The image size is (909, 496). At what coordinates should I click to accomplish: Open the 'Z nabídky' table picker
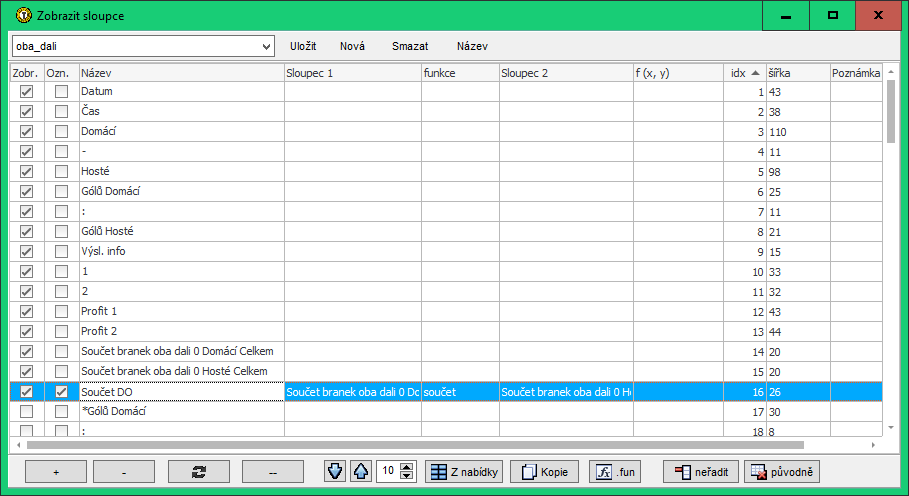pos(464,471)
